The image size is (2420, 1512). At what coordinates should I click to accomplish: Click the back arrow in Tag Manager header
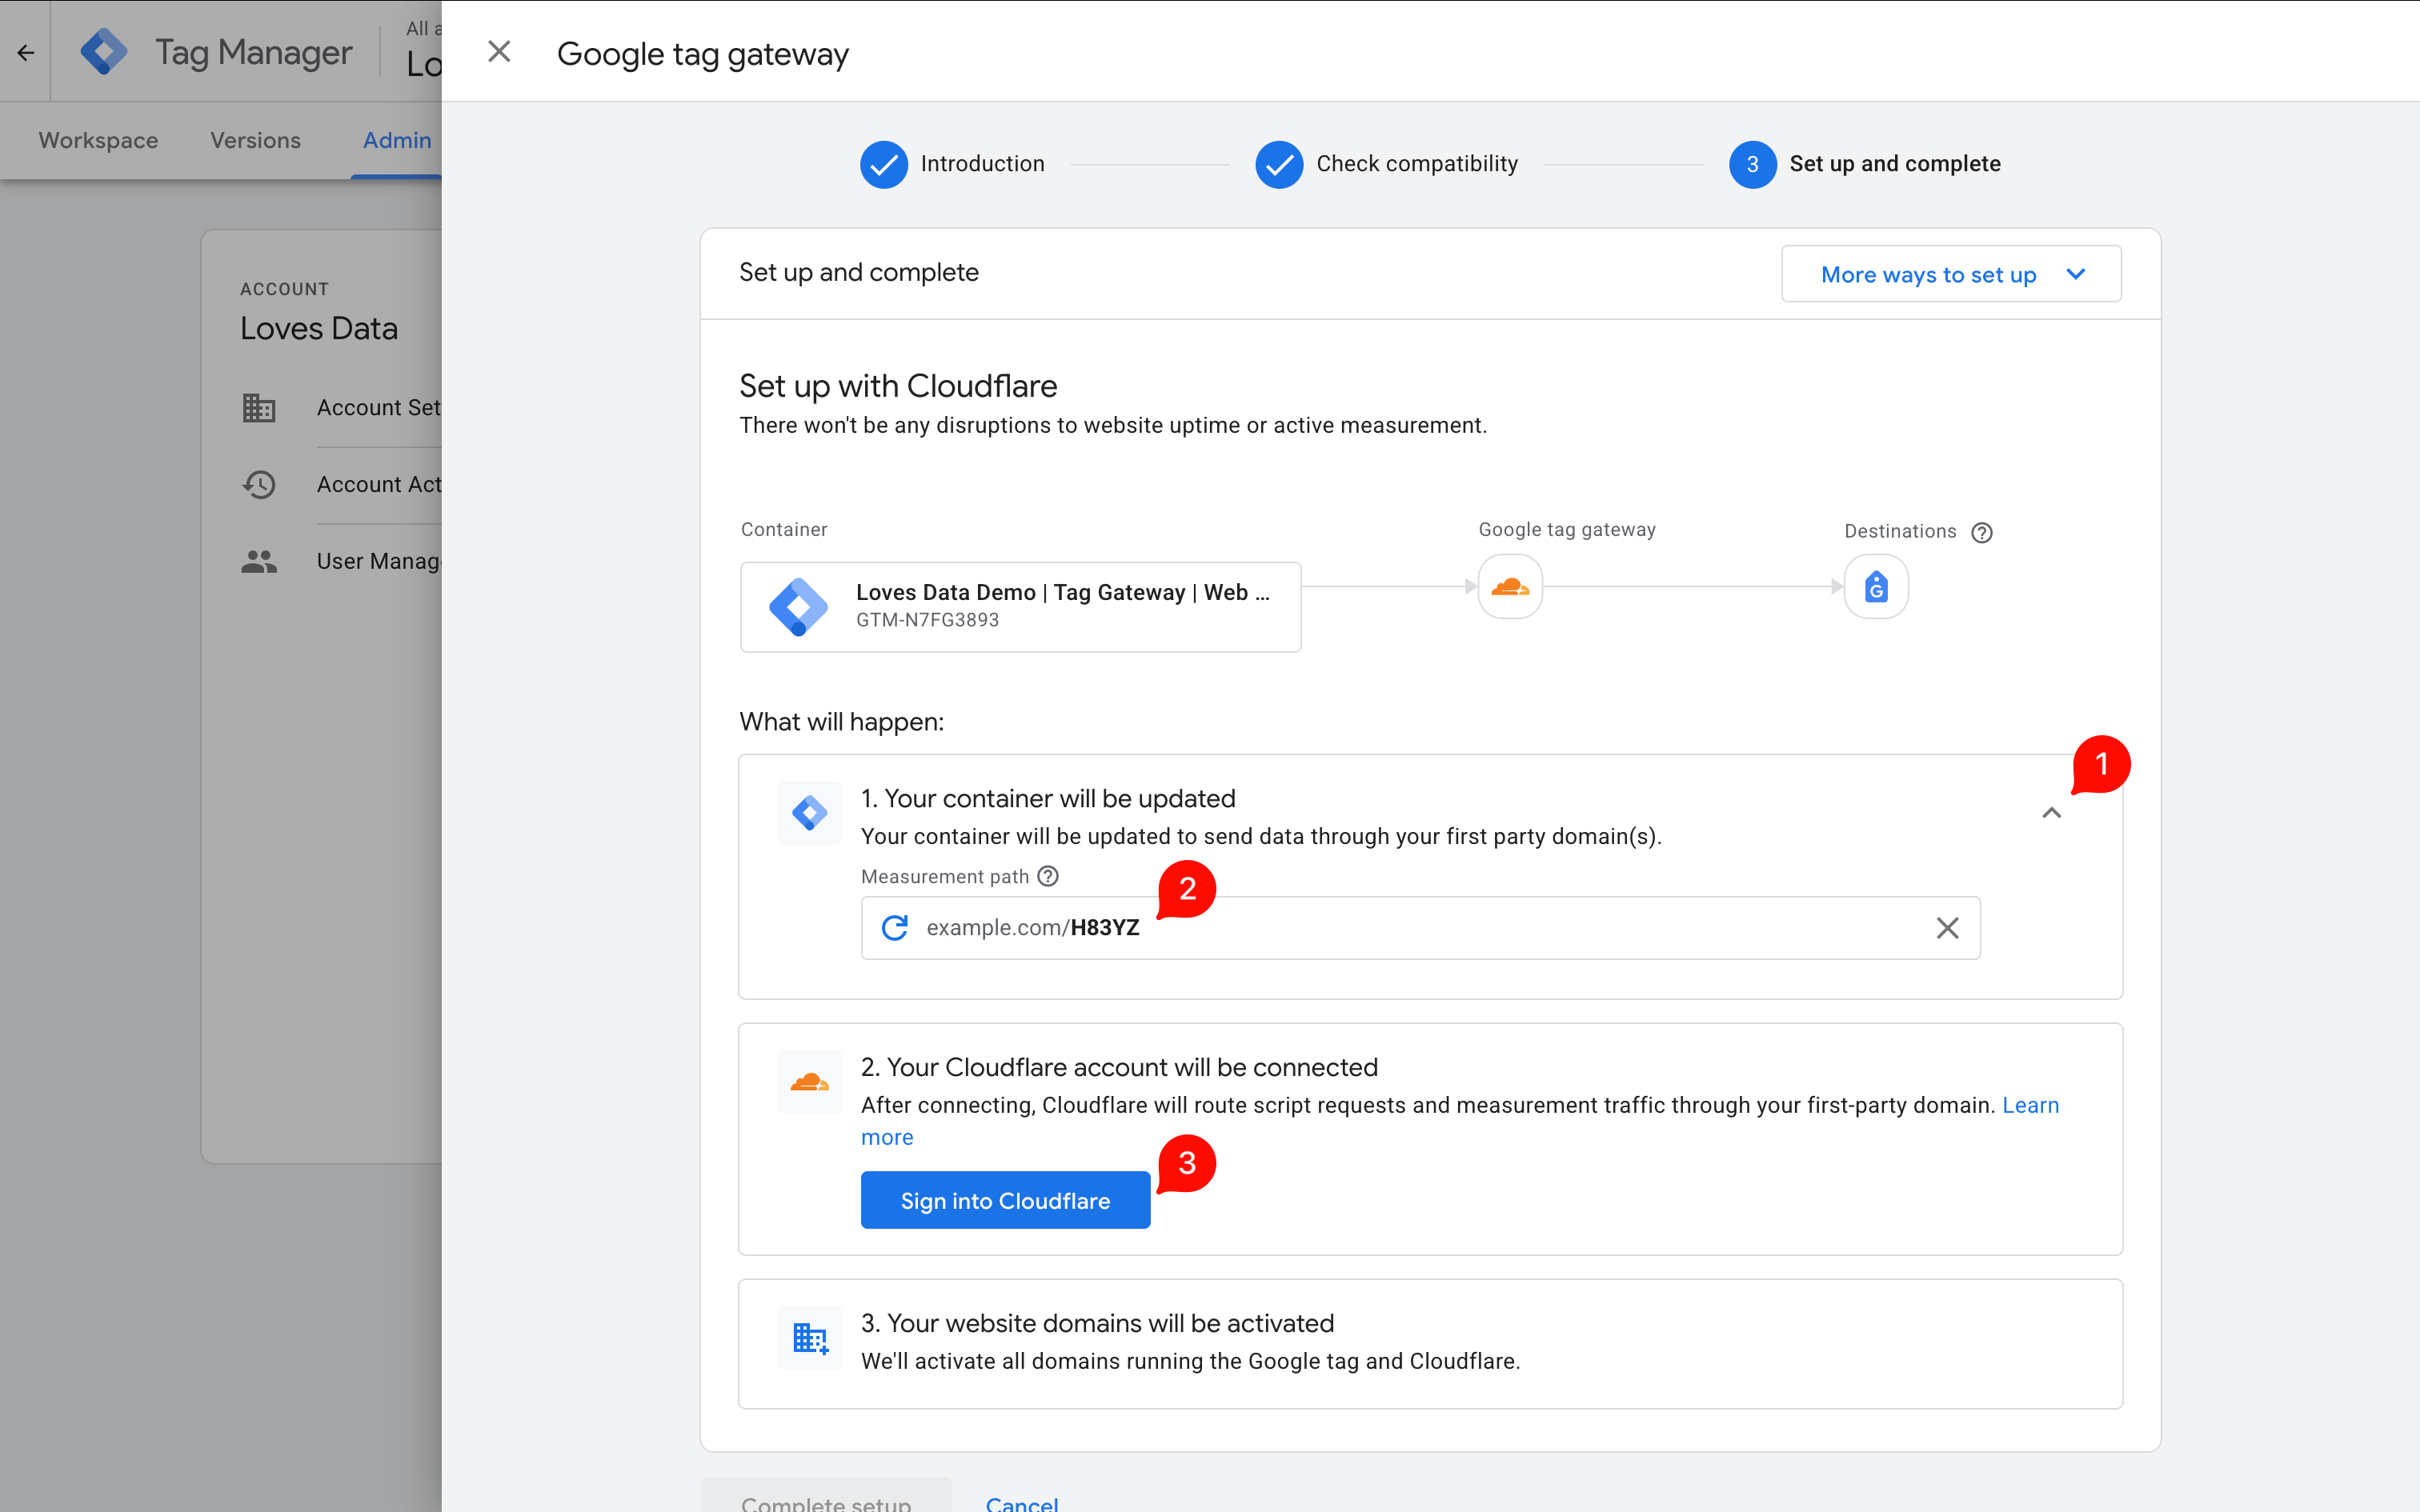point(26,52)
